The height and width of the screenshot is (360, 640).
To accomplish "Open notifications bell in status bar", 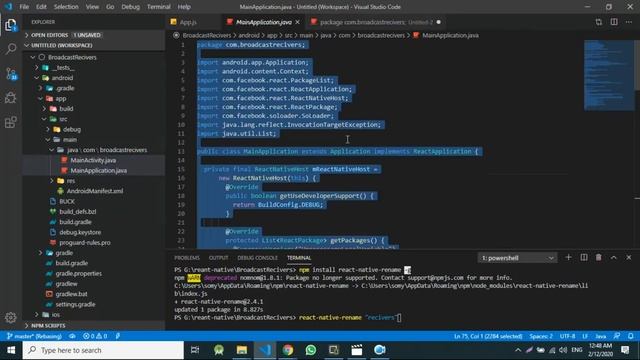I will point(631,336).
